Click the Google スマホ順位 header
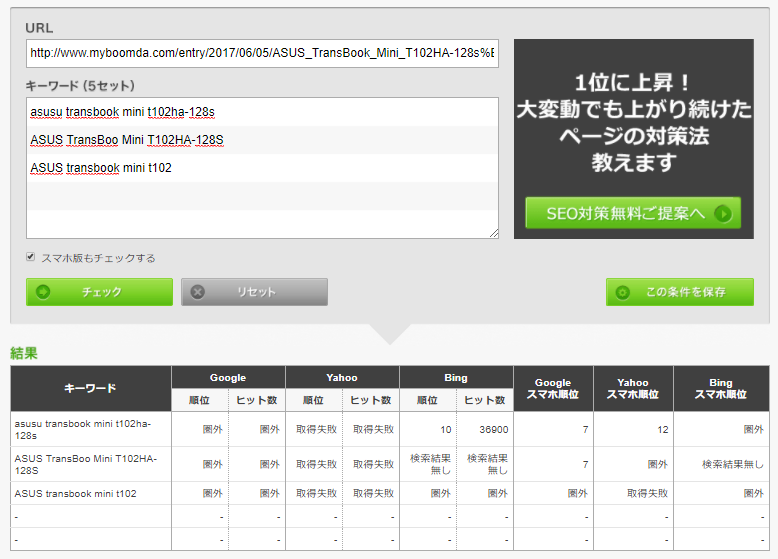This screenshot has width=778, height=559. [553, 388]
